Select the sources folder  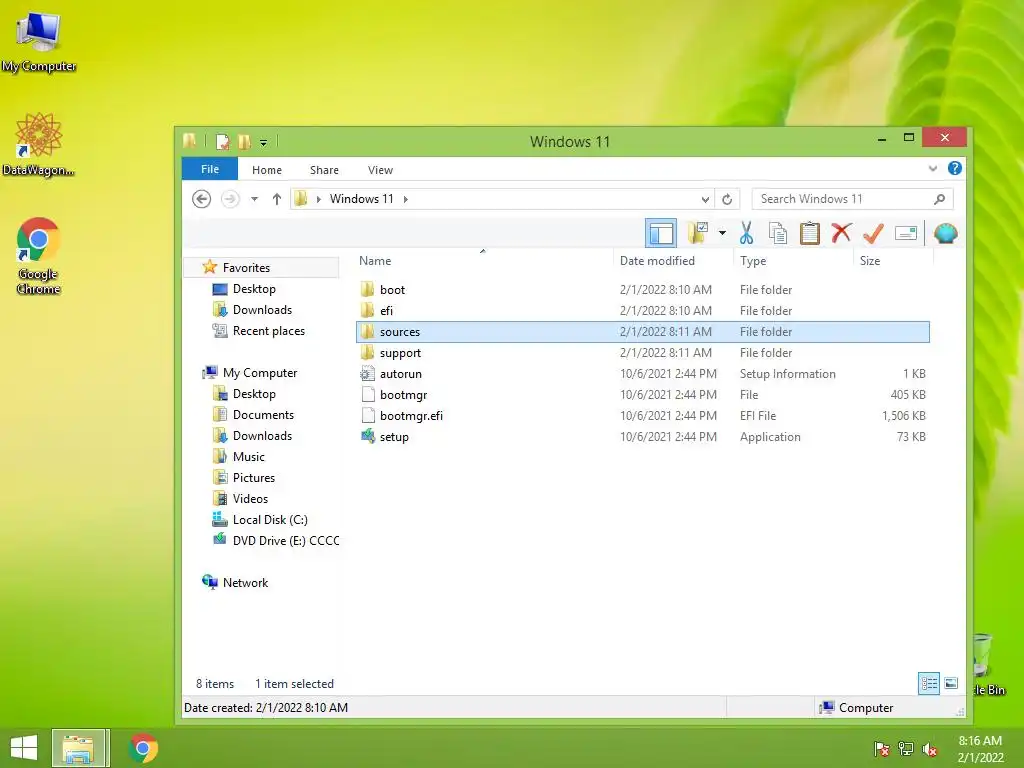coord(643,332)
